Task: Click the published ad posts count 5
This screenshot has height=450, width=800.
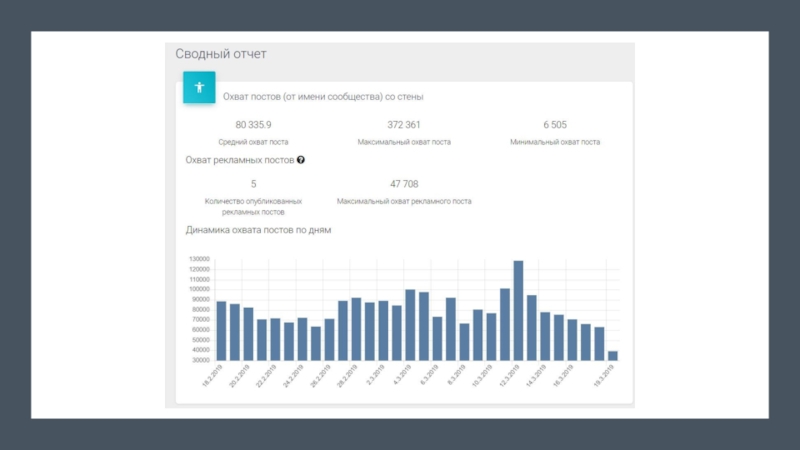Action: (253, 184)
